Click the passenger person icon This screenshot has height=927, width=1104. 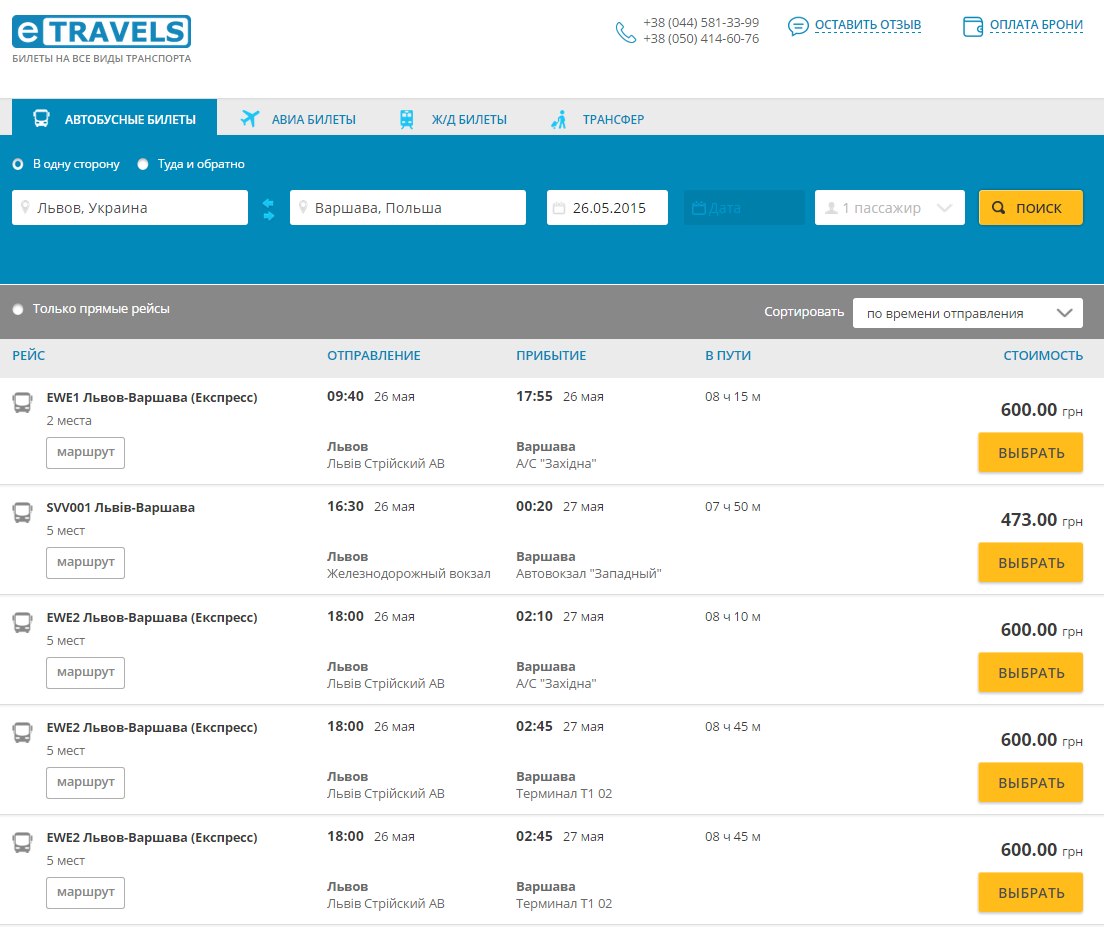[831, 208]
